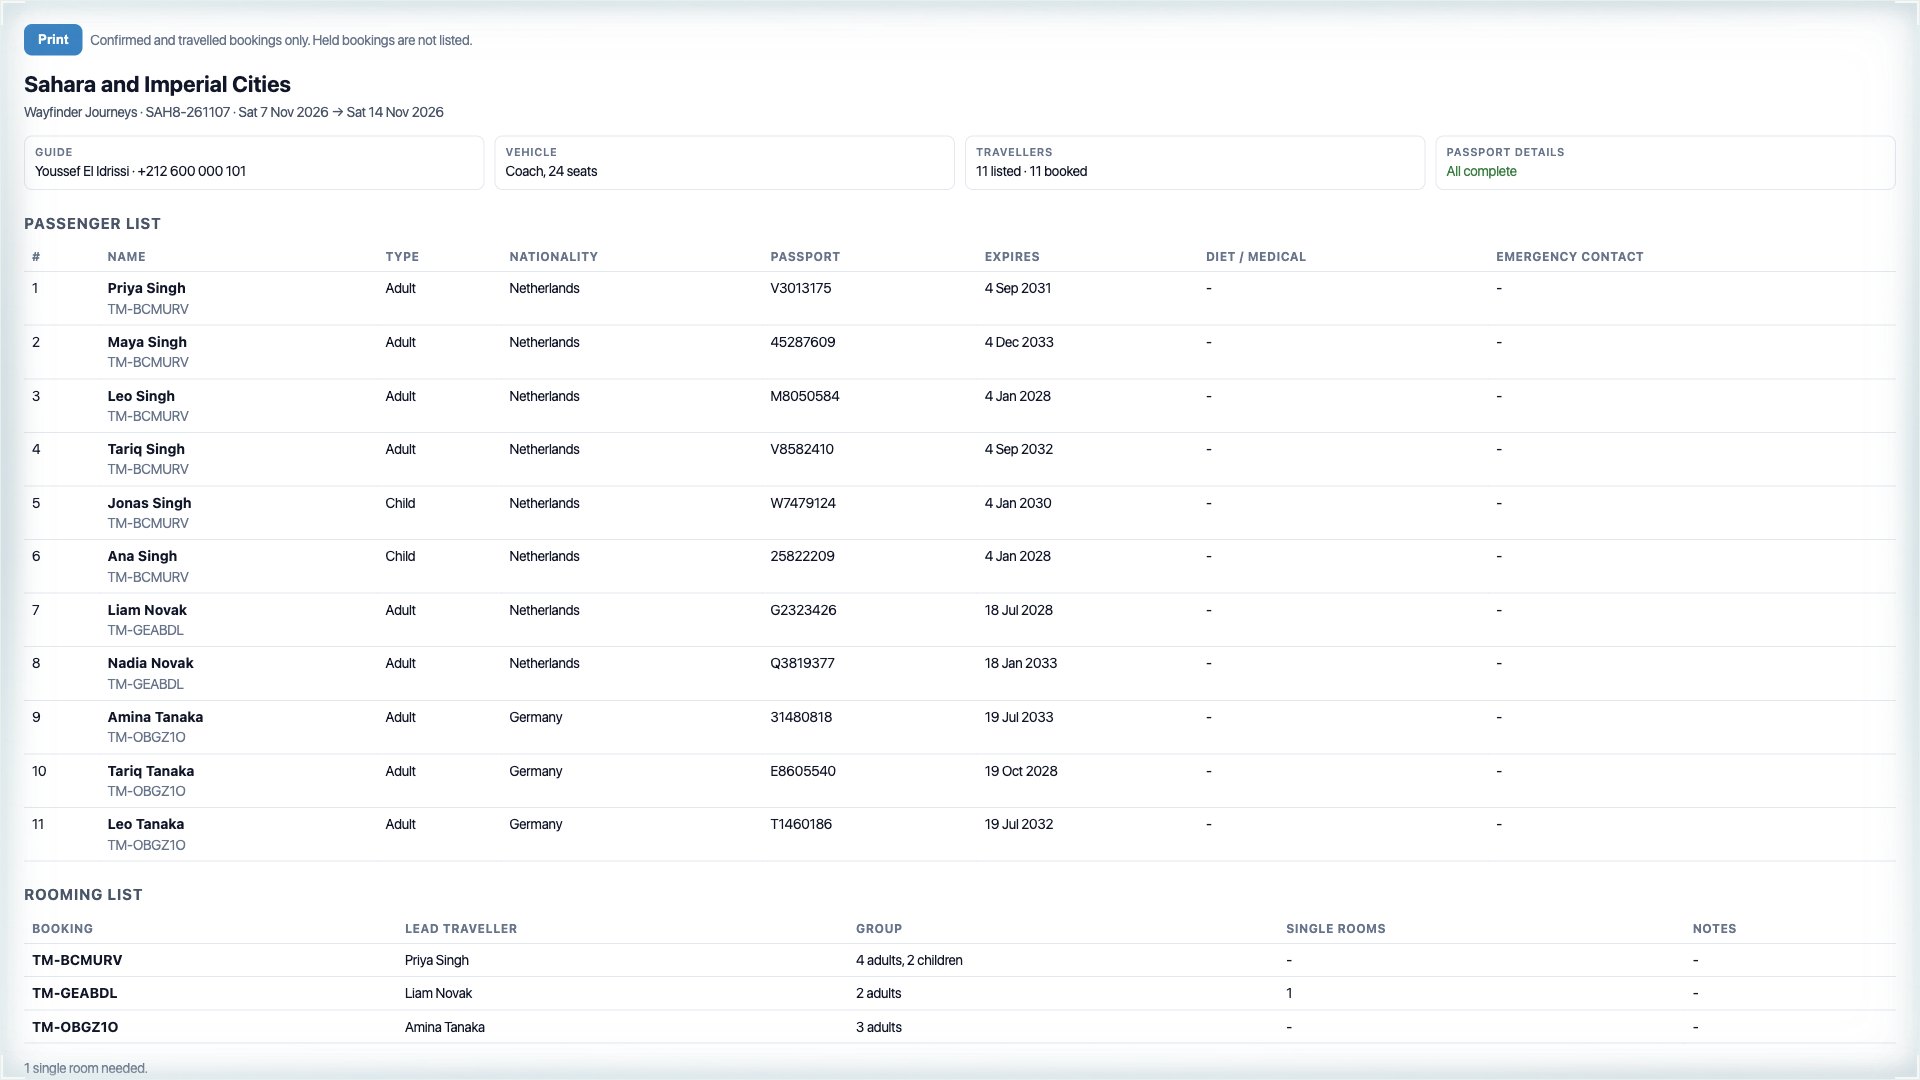Click passport number M8050584
Screen dimensions: 1920x1080
(x=804, y=396)
